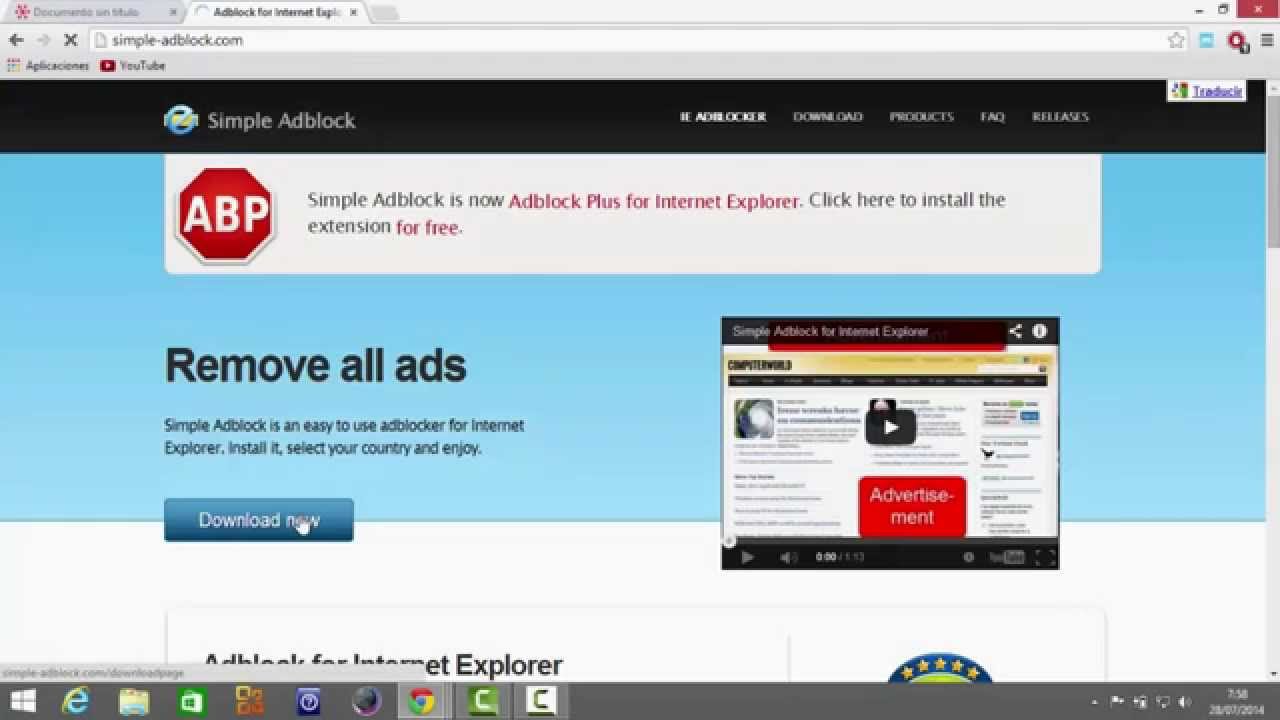
Task: Open a new tab
Action: point(384,12)
